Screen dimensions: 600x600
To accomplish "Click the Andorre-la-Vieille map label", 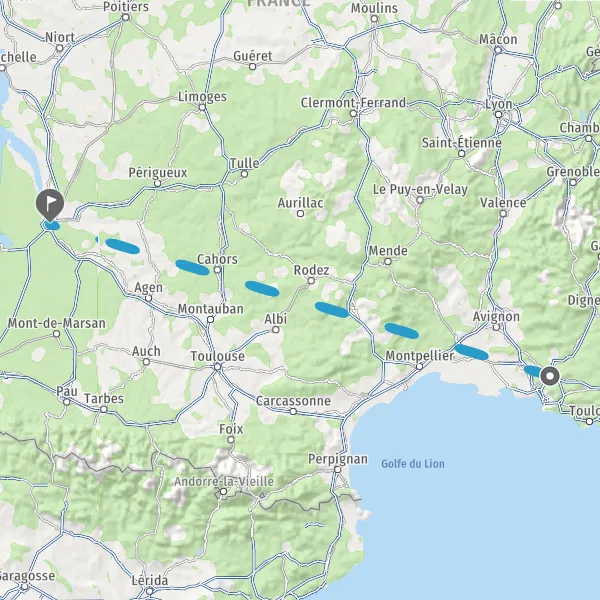I will 224,481.
